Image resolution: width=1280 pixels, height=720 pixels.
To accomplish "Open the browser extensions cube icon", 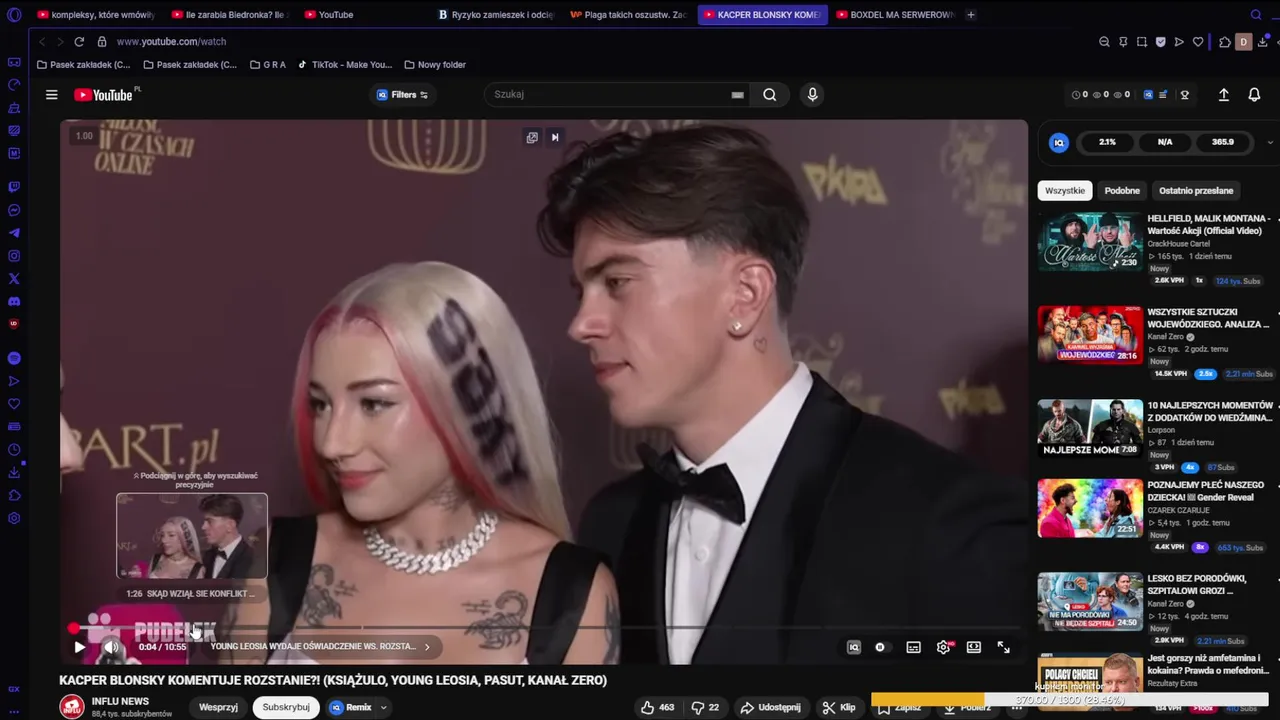I will pyautogui.click(x=1224, y=42).
